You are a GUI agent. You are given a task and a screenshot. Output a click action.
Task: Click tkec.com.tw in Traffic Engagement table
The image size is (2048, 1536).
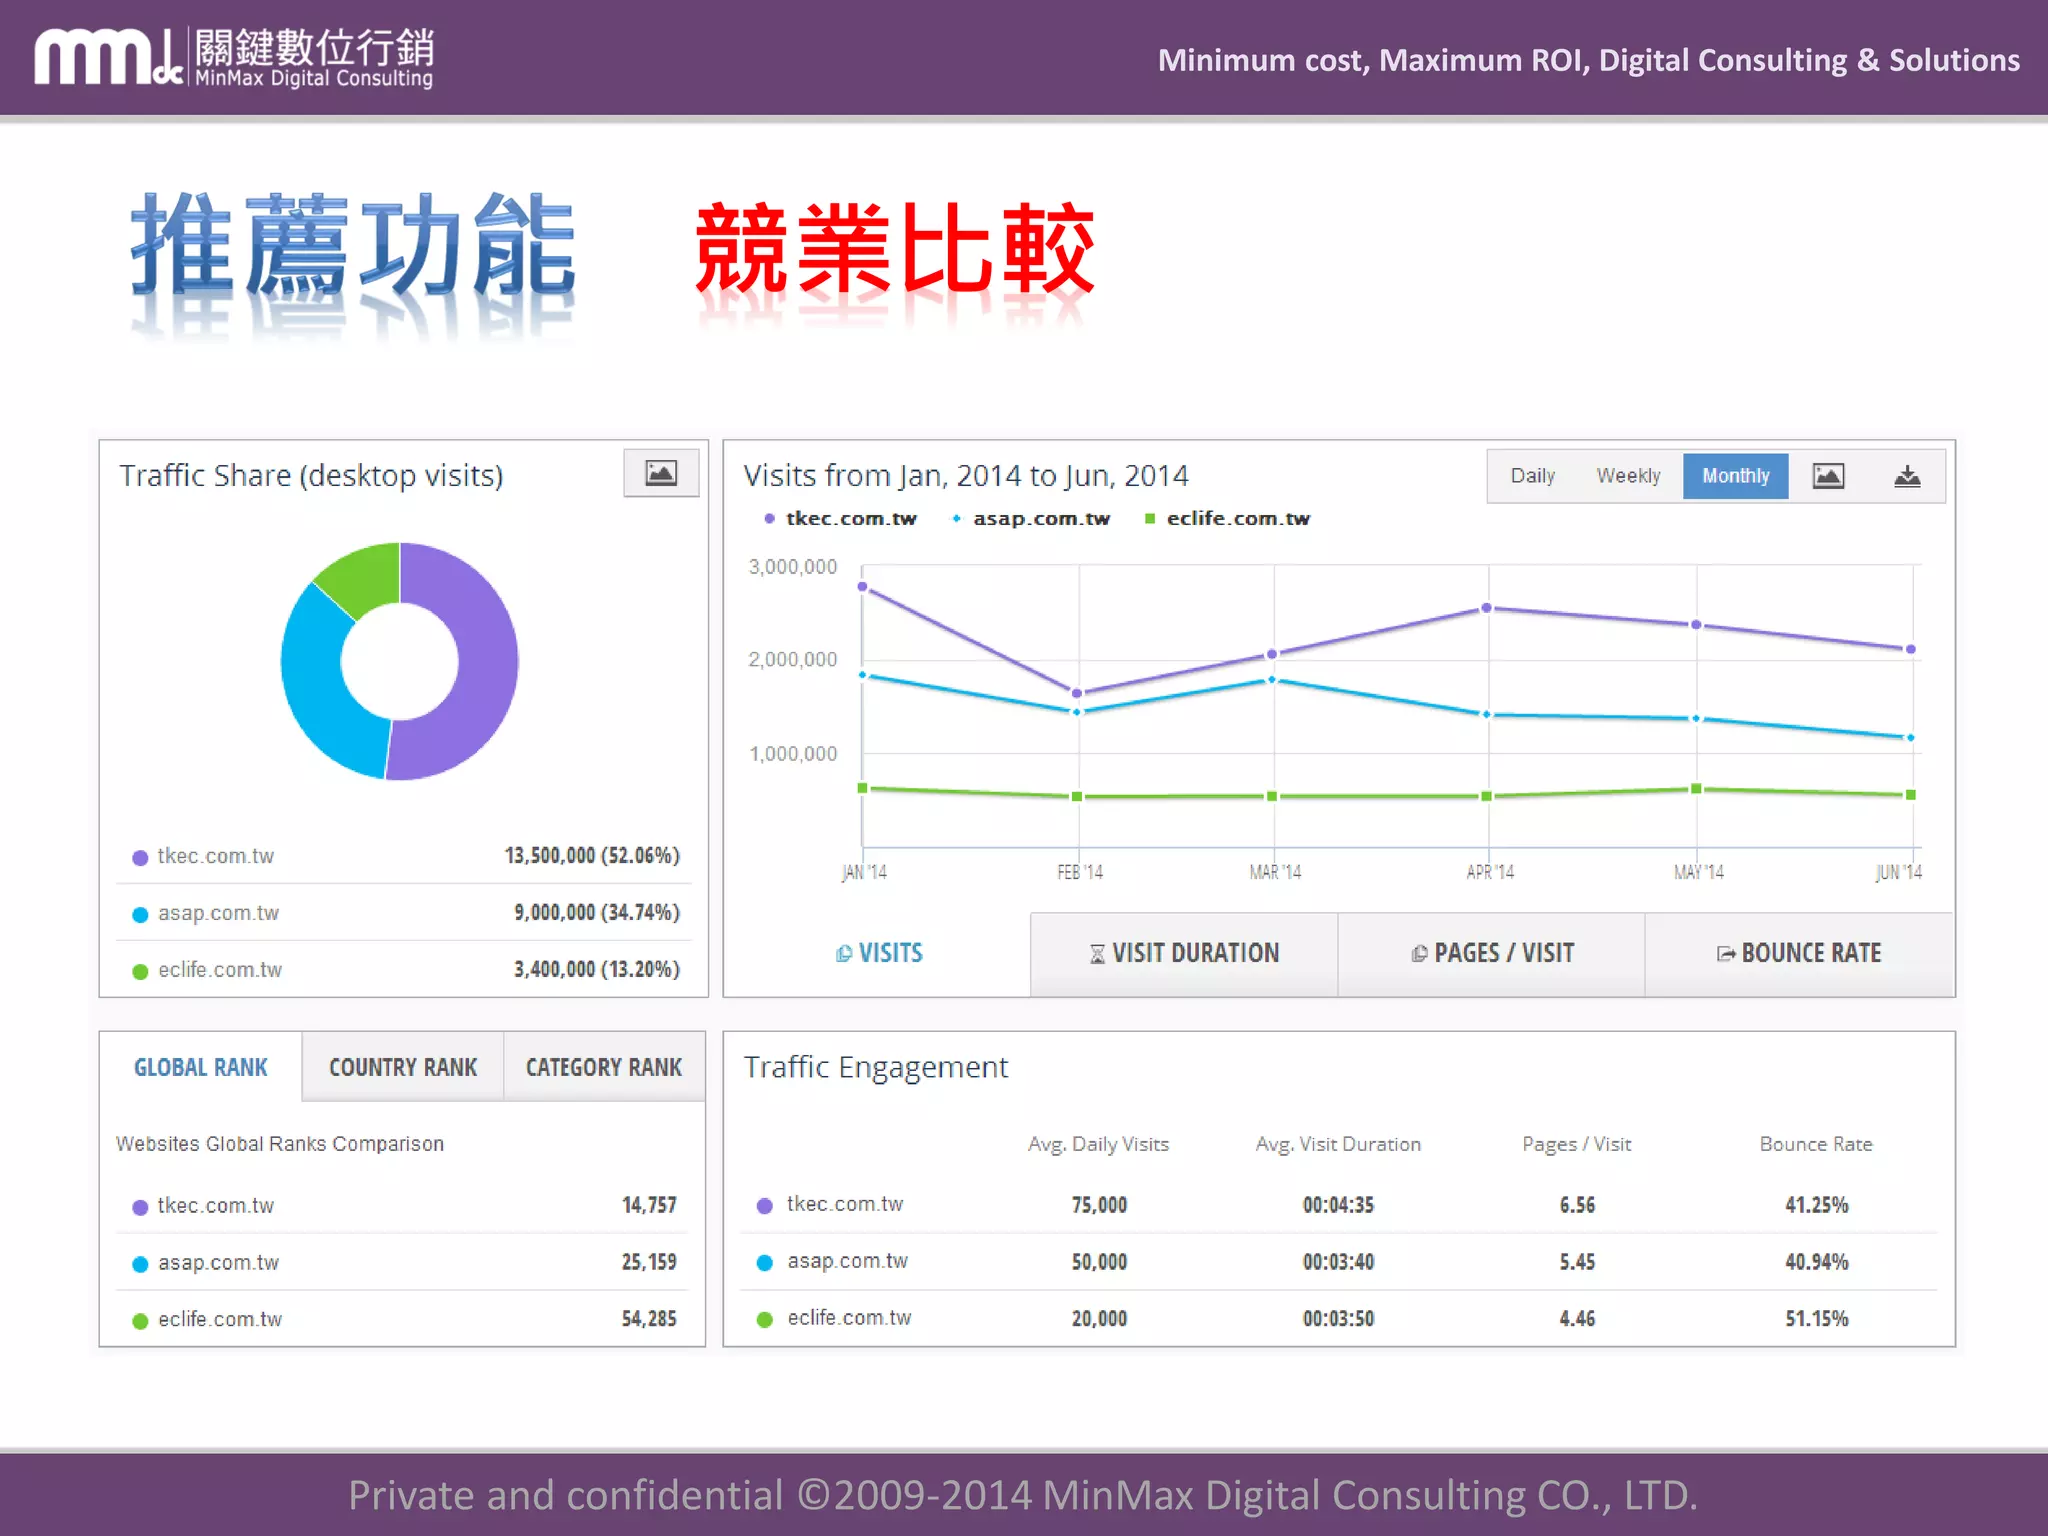[845, 1204]
